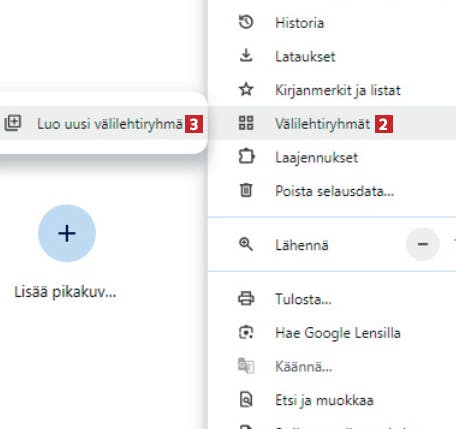Click the Laajennukset puzzle piece icon

point(246,156)
